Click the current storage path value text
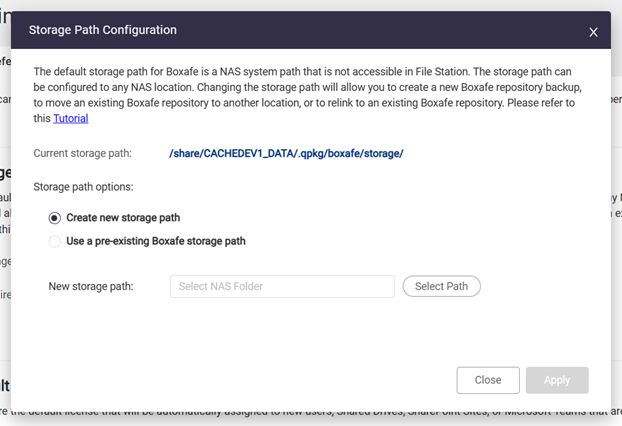The width and height of the screenshot is (622, 426). point(286,153)
